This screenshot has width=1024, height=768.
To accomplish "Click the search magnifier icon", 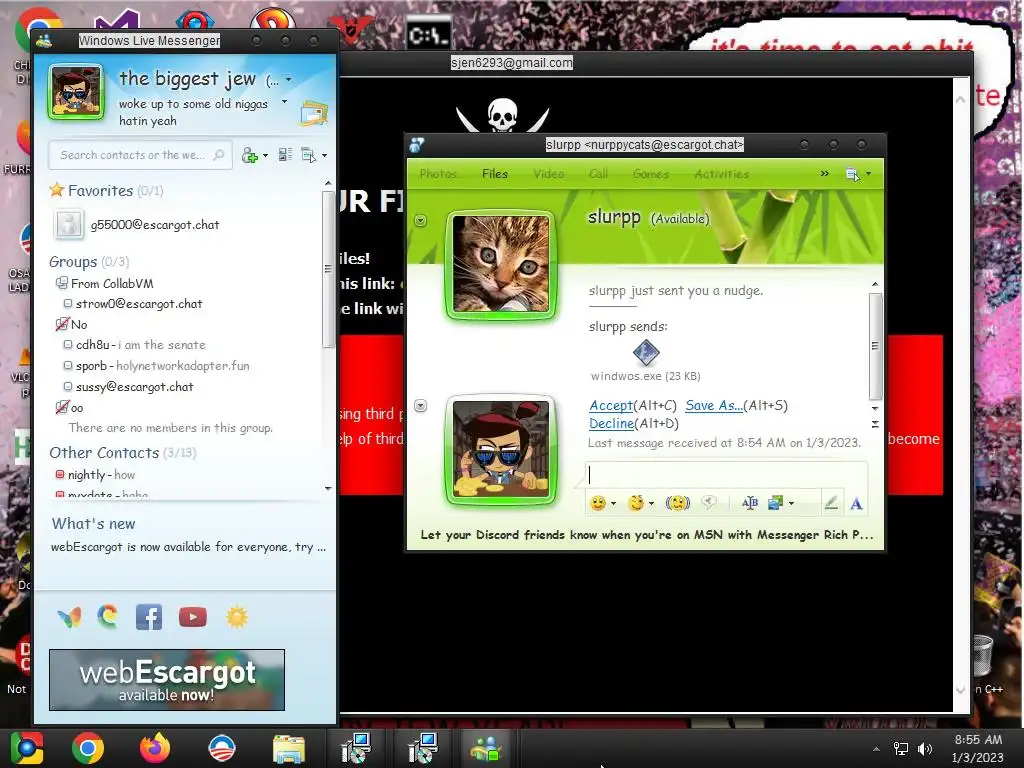I will click(x=219, y=155).
